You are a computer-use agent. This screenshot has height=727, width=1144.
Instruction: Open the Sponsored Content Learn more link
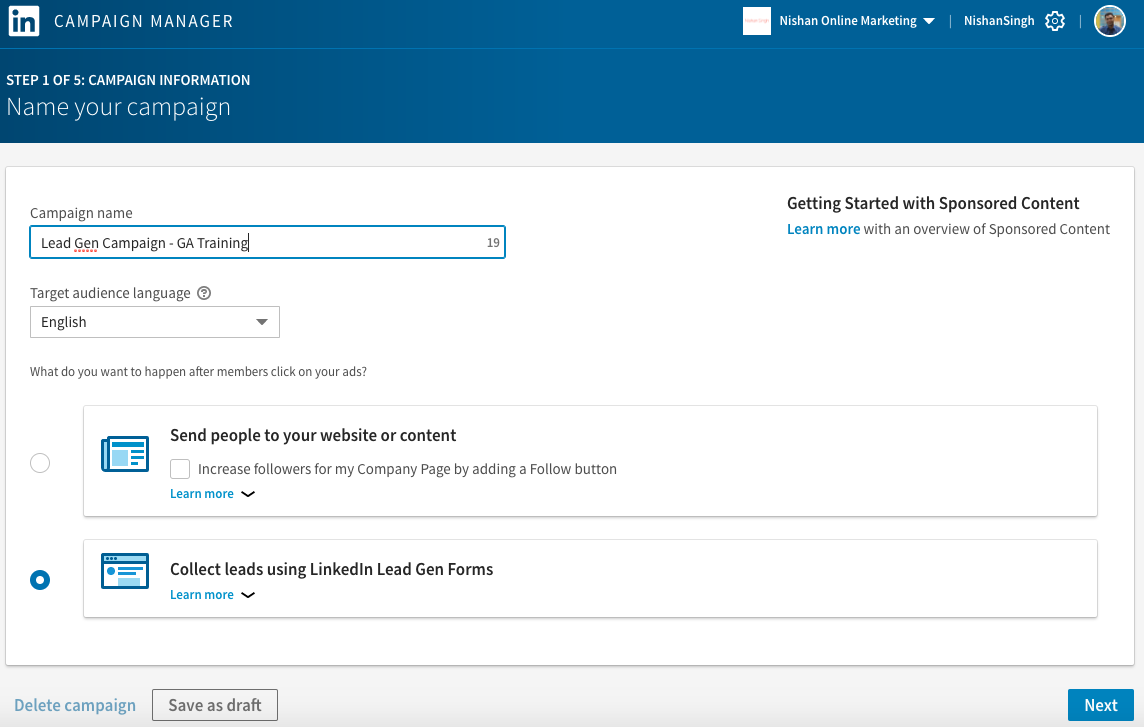tap(823, 228)
